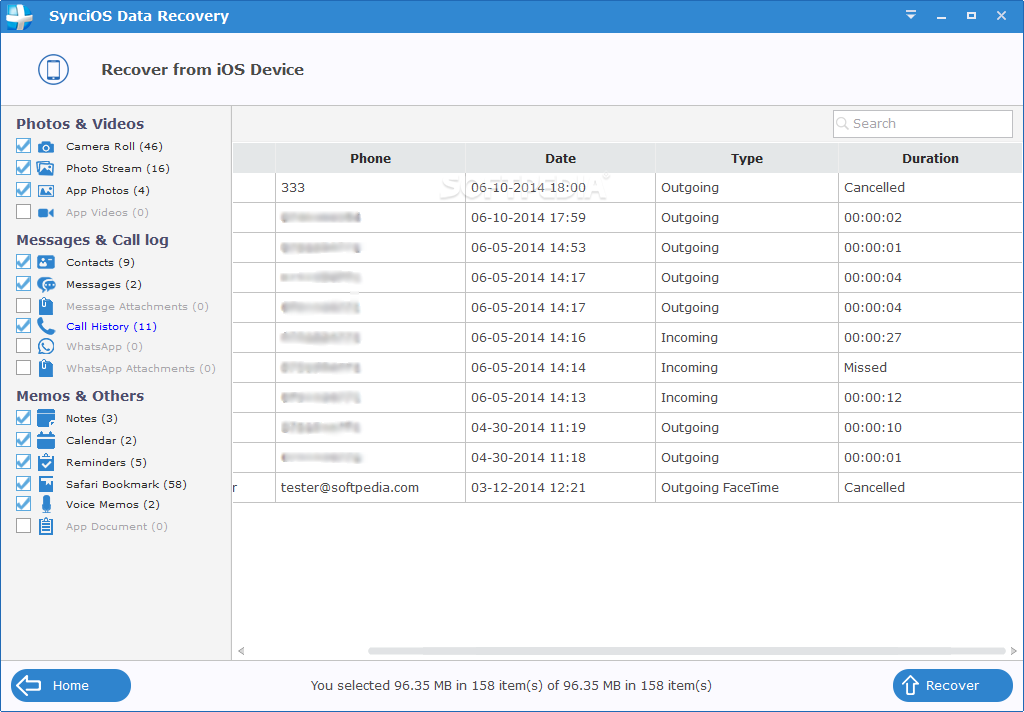This screenshot has height=712, width=1024.
Task: Sort by the Duration column header
Action: [x=930, y=158]
